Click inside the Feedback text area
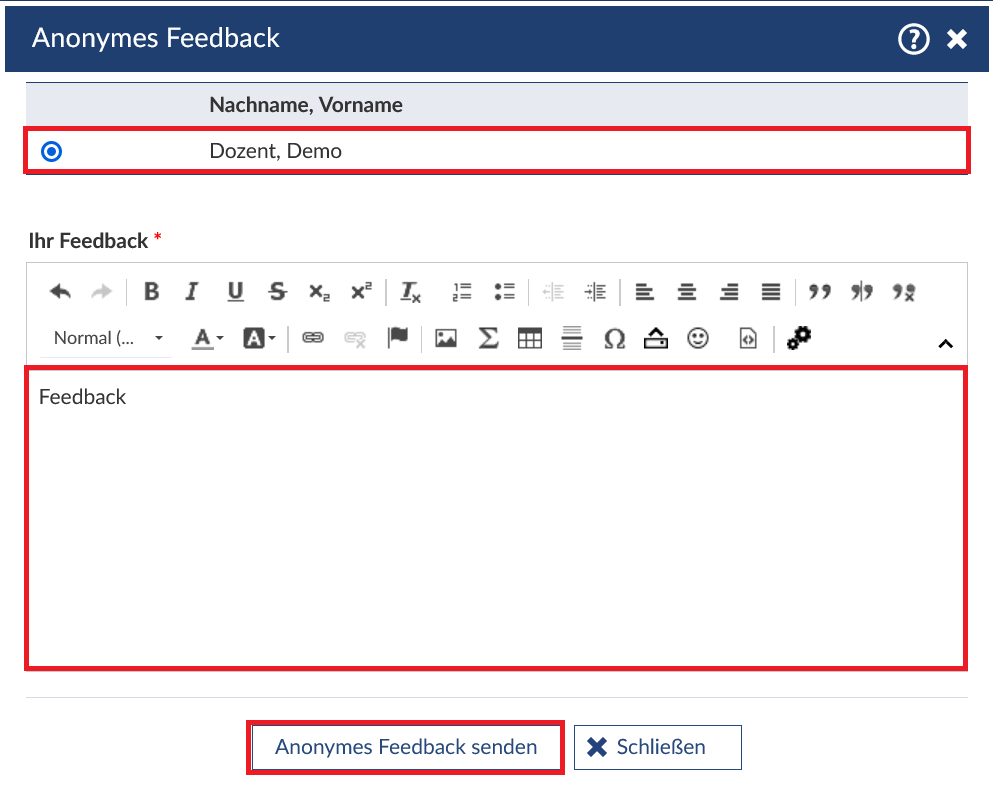Screen dimensions: 993x800 click(496, 520)
